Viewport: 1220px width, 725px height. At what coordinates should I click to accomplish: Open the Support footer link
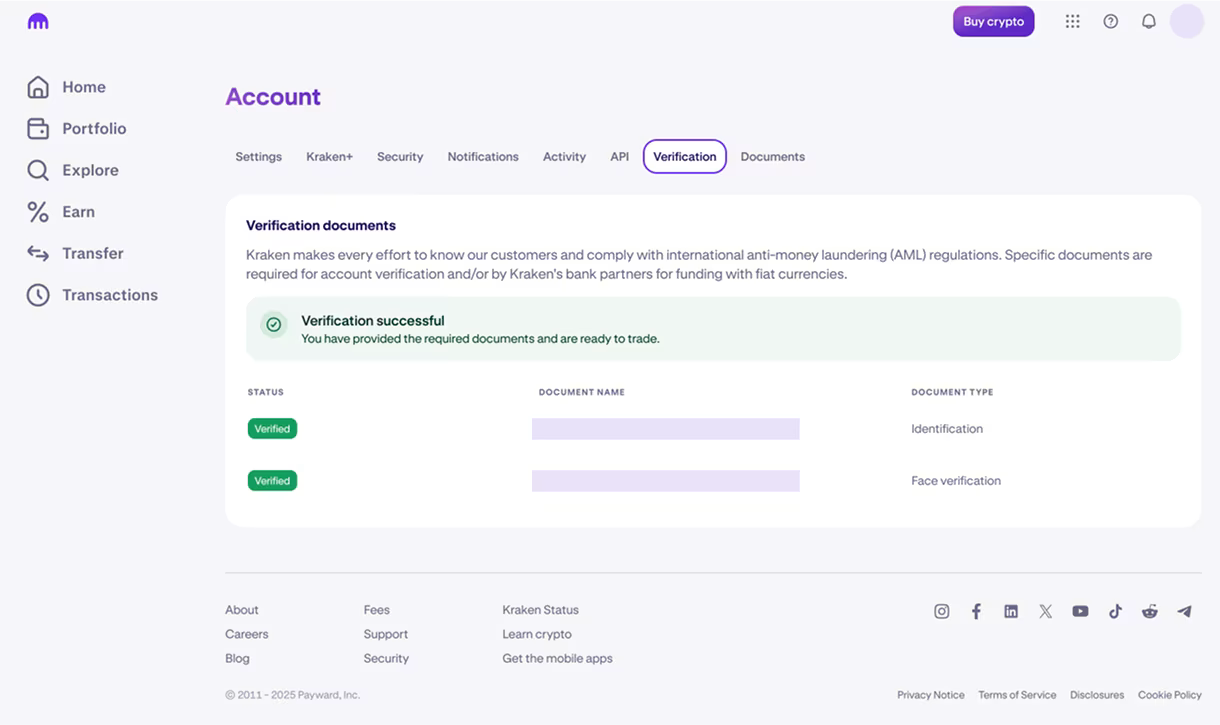[386, 634]
